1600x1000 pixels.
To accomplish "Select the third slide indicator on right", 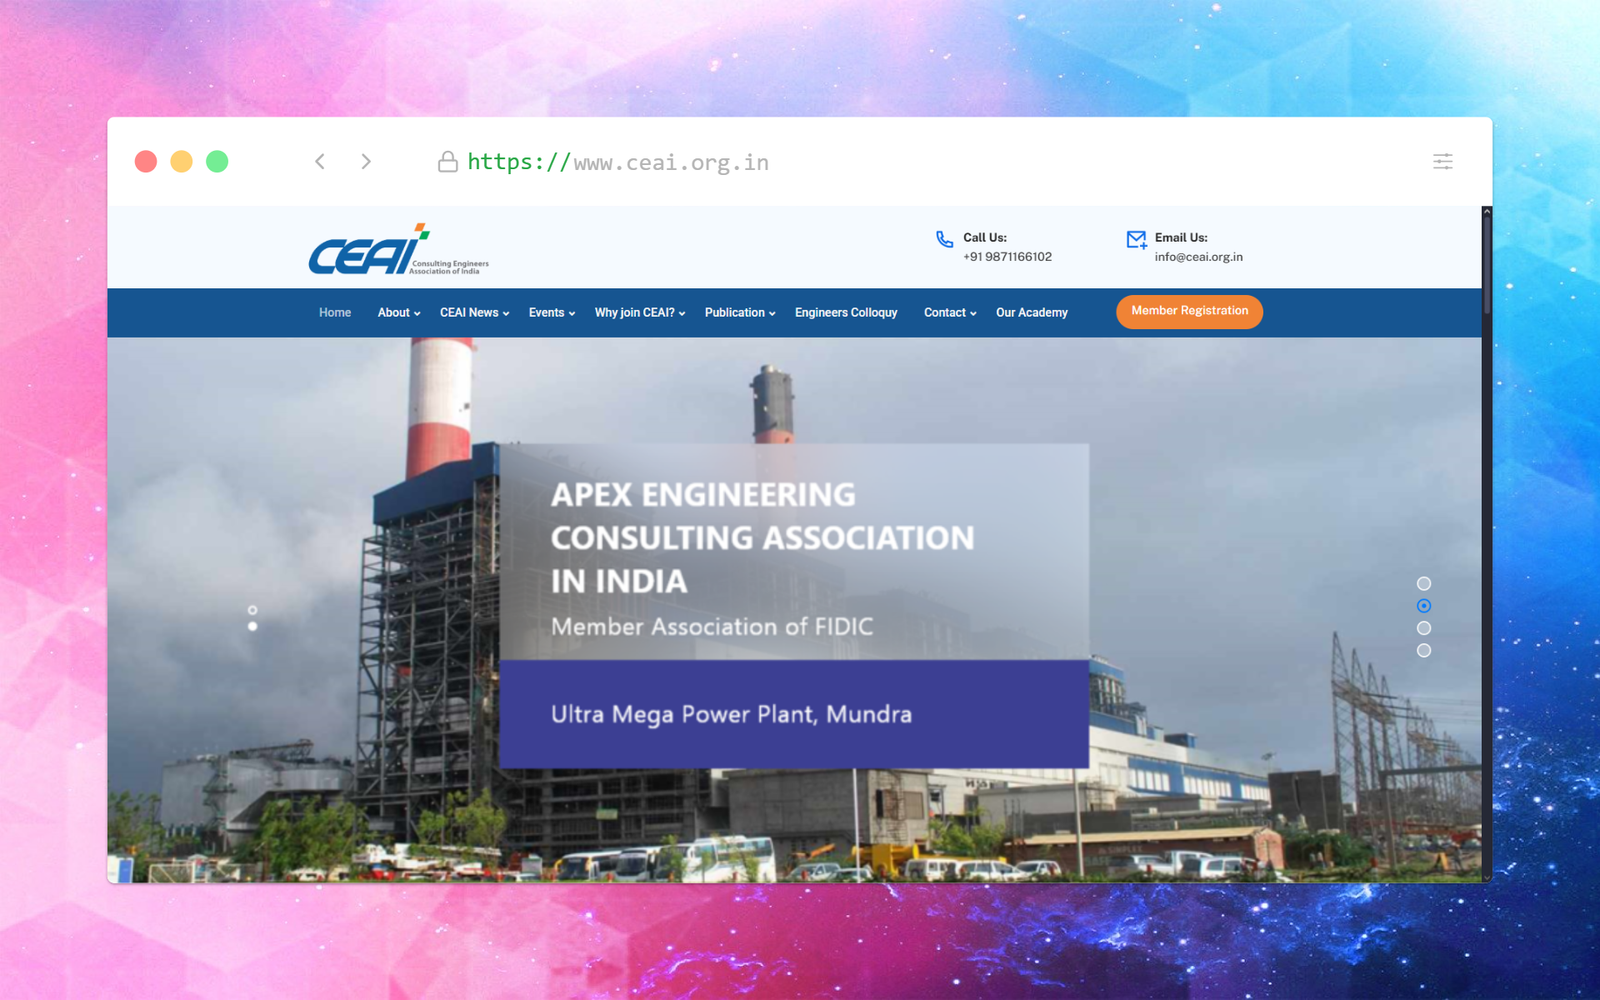I will click(1424, 628).
